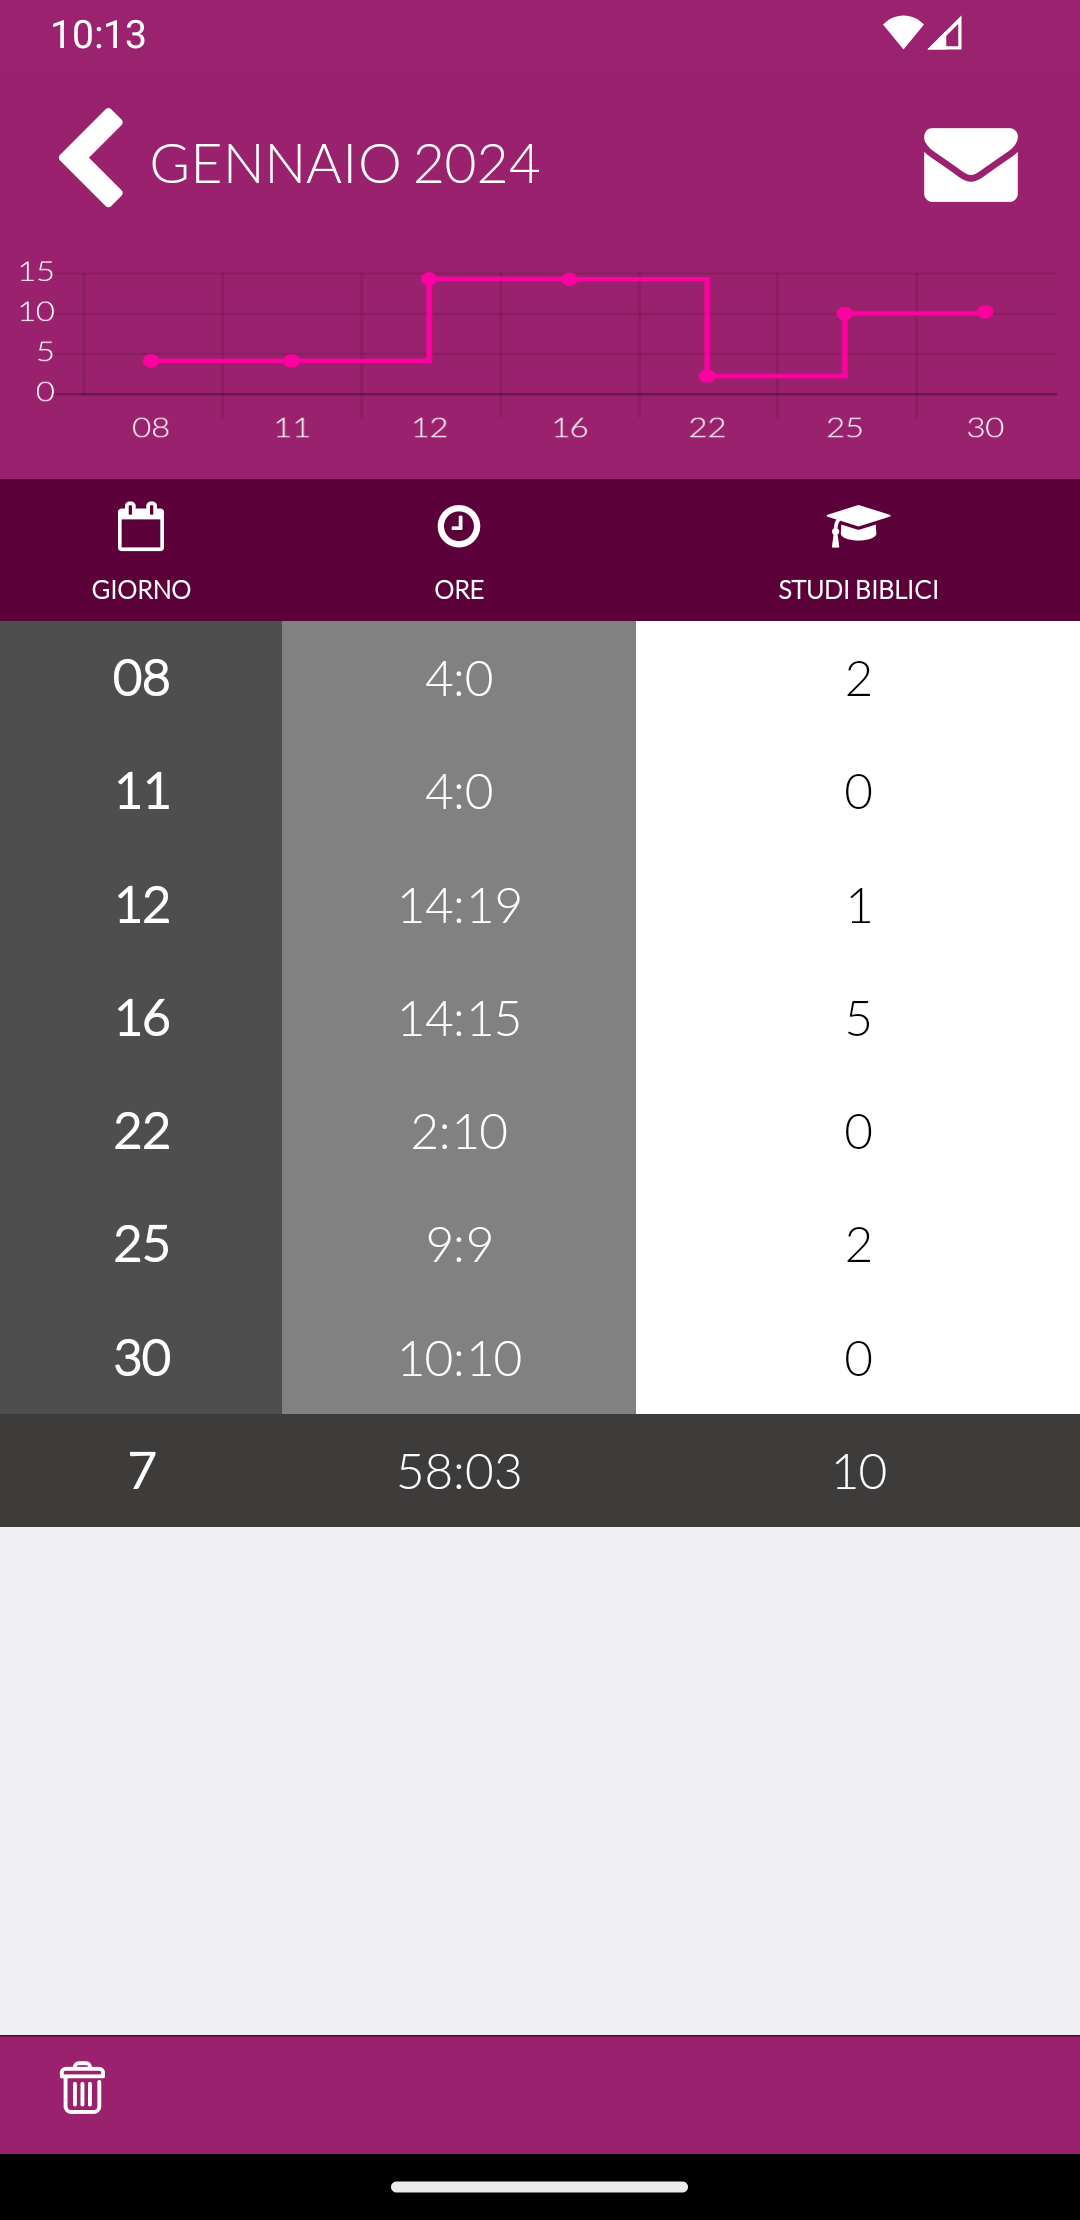Tap the 10:10 hours entry
The width and height of the screenshot is (1080, 2220).
pyautogui.click(x=459, y=1357)
